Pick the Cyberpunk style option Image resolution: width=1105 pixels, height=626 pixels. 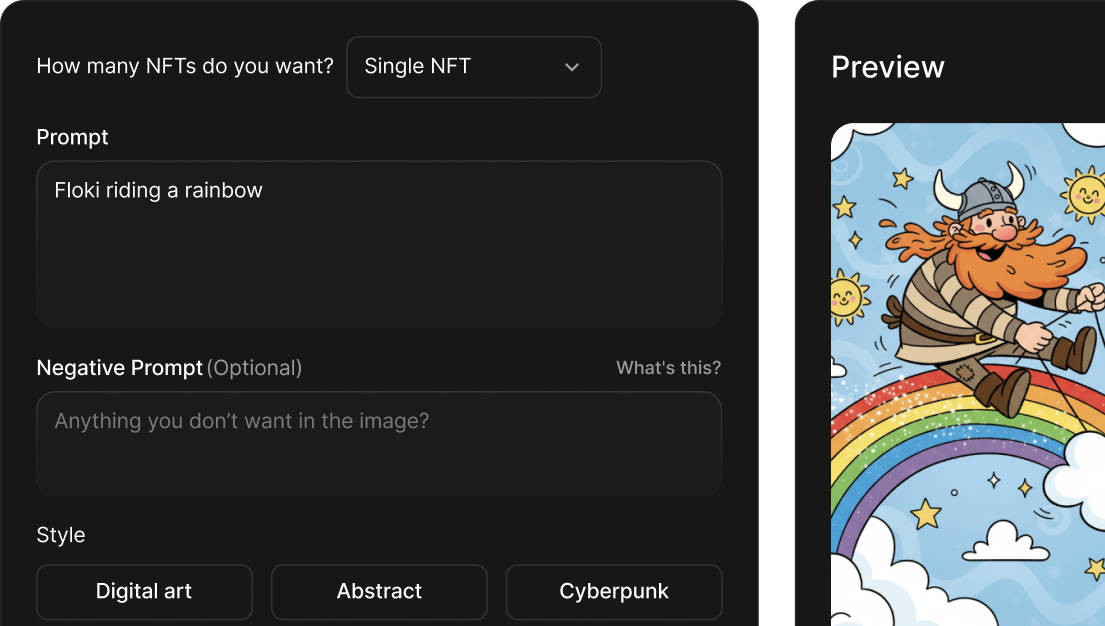click(x=614, y=591)
